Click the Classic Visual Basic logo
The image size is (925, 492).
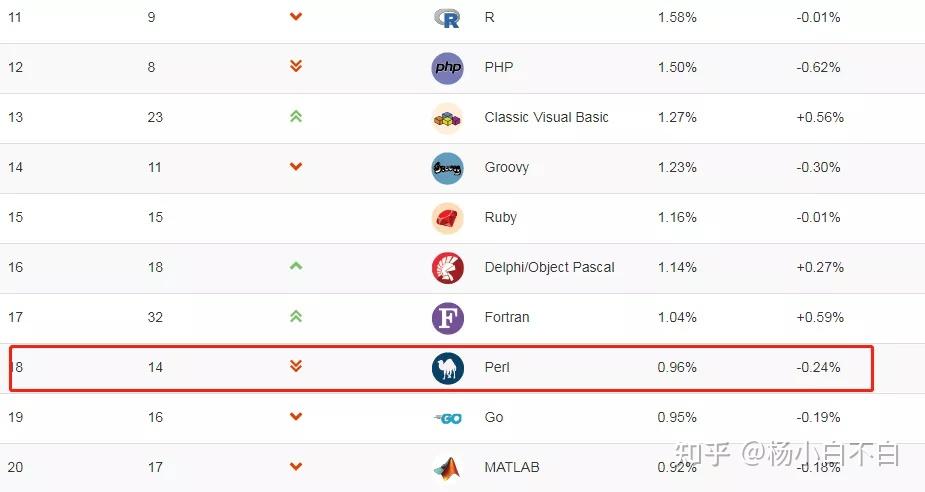coord(447,118)
